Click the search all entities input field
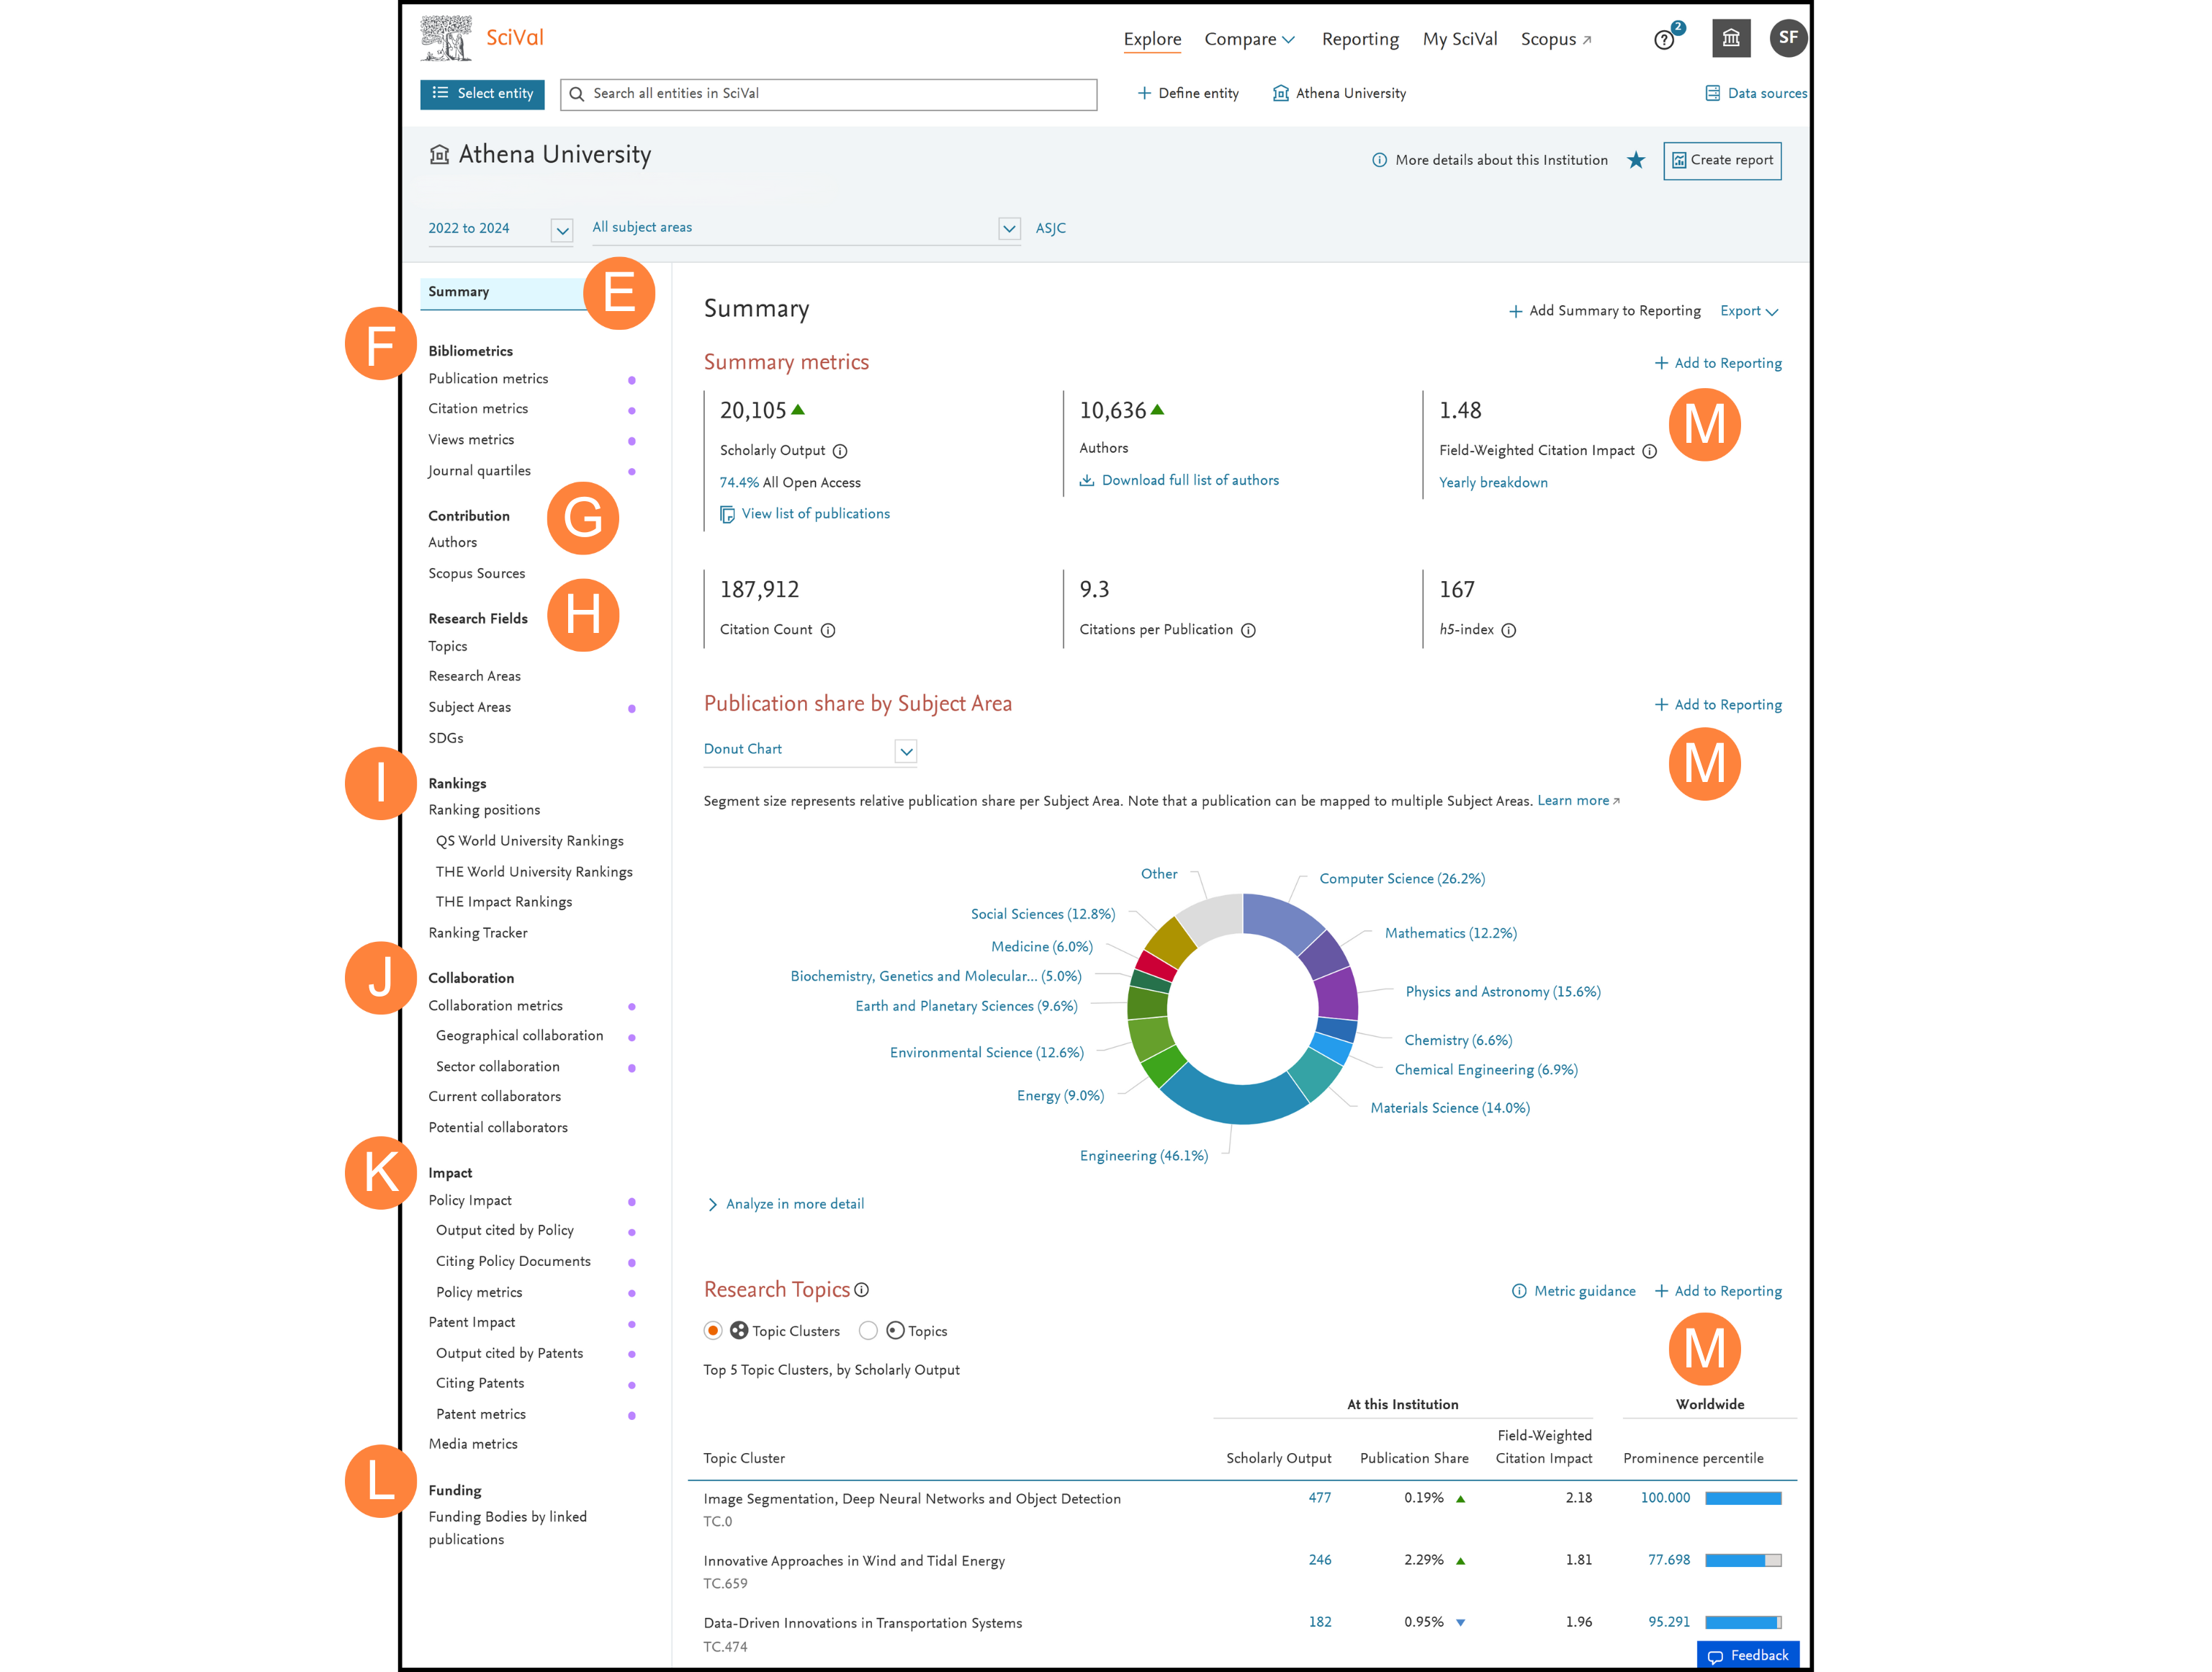 829,94
